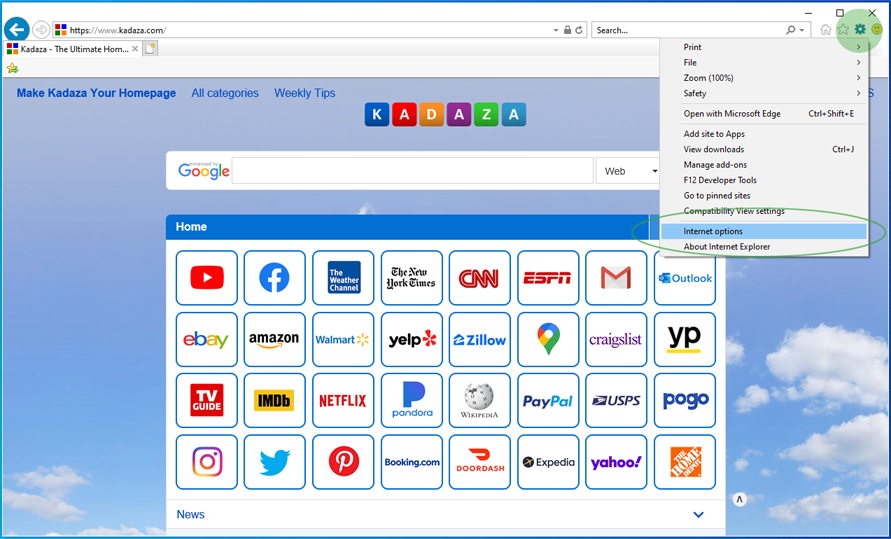Click the scroll-to-top round arrow button
Screen dimensions: 891x539
click(x=739, y=500)
